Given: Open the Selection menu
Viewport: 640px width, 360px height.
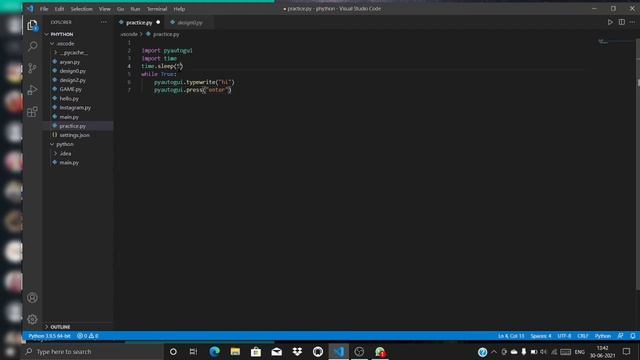Looking at the screenshot, I should tap(81, 9).
